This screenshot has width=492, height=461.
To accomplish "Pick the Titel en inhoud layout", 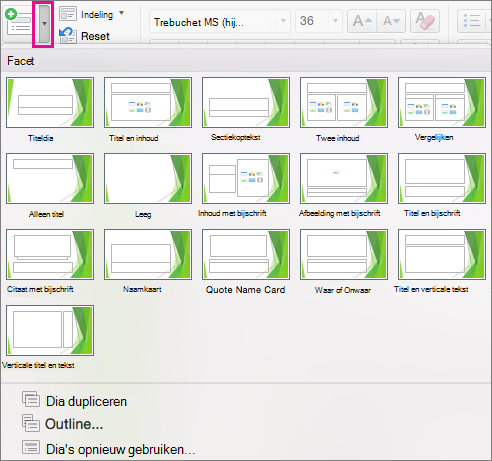I will pyautogui.click(x=148, y=102).
